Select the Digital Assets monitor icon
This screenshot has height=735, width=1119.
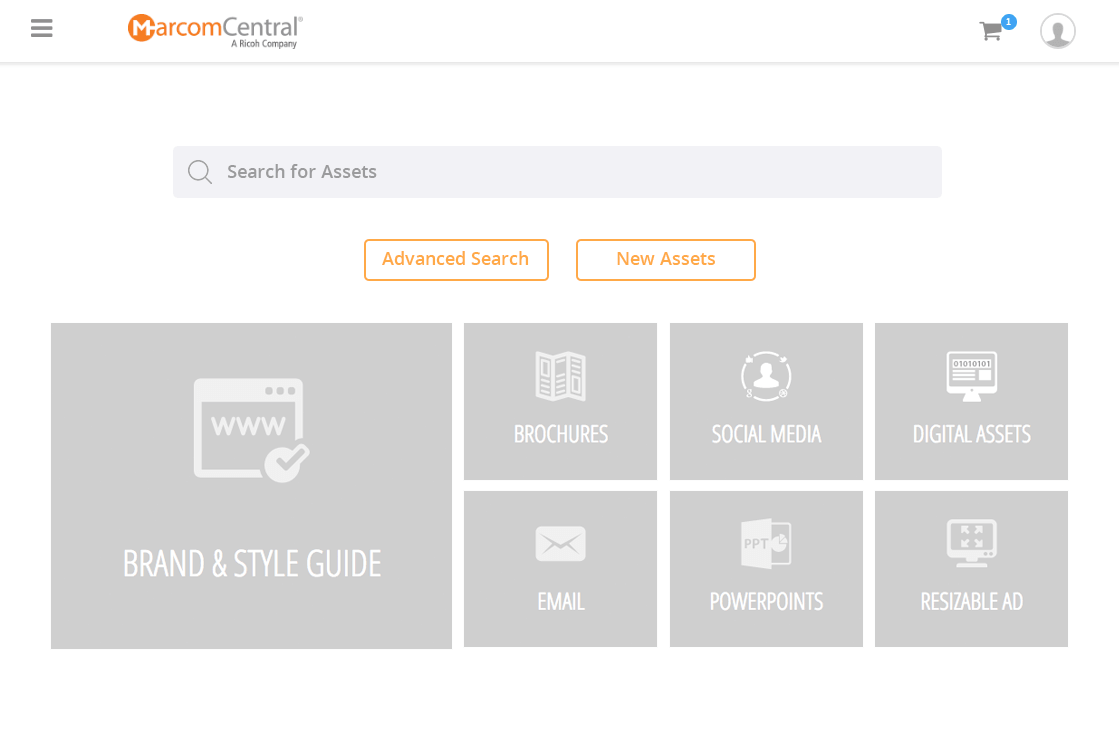point(971,376)
